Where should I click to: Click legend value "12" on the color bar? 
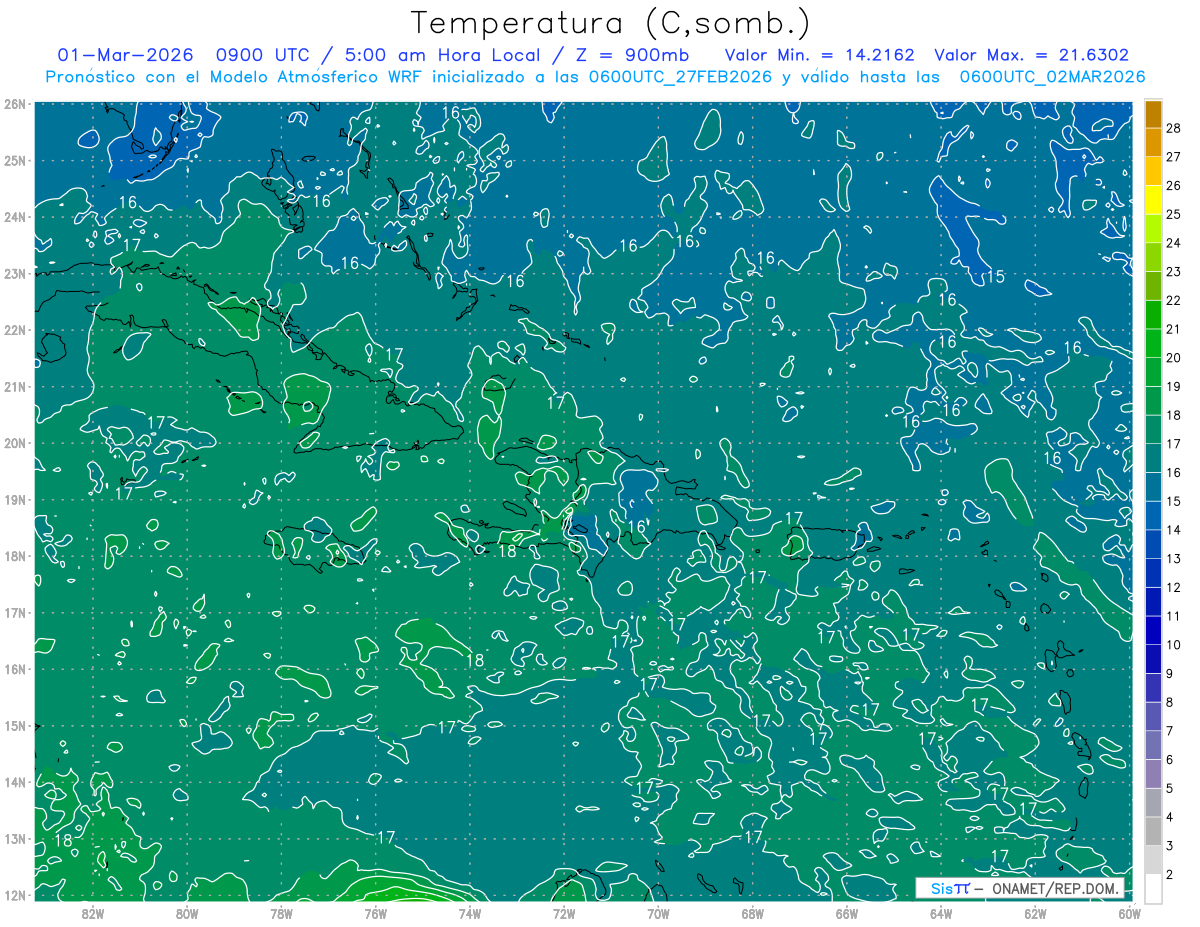pyautogui.click(x=1173, y=587)
